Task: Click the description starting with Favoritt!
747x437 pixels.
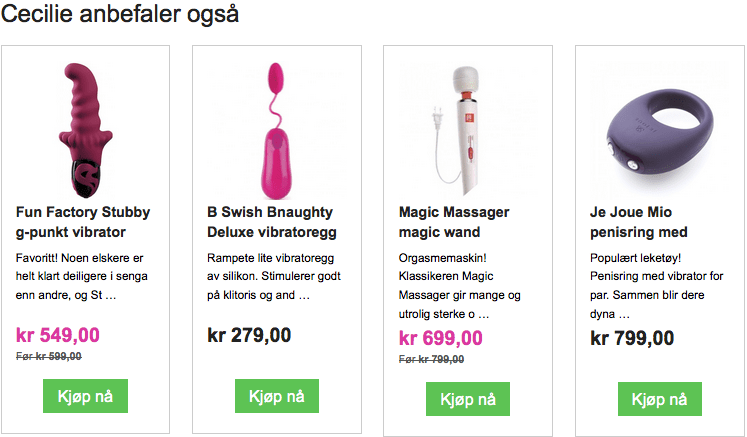Action: point(81,276)
